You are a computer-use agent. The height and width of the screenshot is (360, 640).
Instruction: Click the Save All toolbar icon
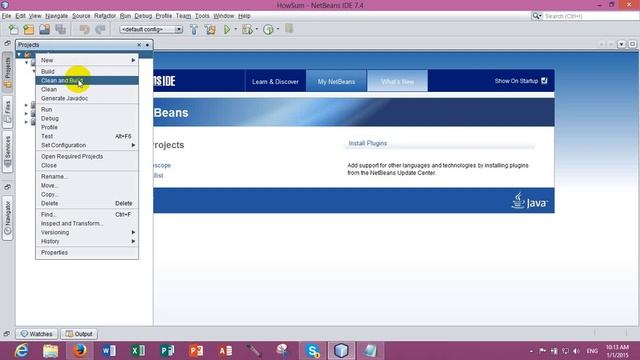[60, 29]
